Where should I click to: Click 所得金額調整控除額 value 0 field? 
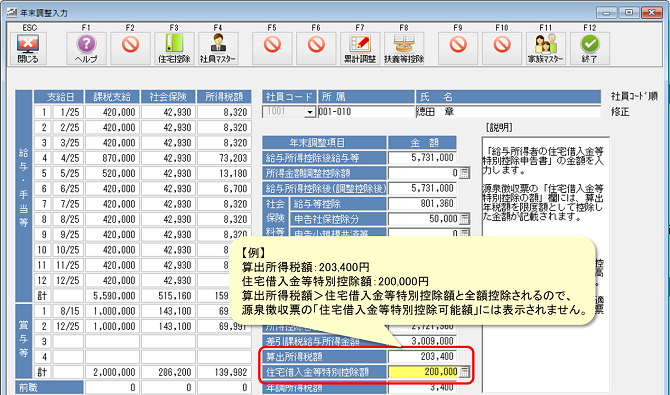pos(423,173)
